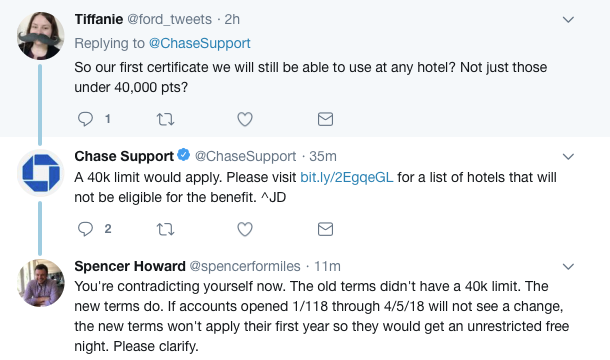Retweet Tiffanie's tweet about the first certificate
This screenshot has width=610, height=360.
pyautogui.click(x=165, y=119)
